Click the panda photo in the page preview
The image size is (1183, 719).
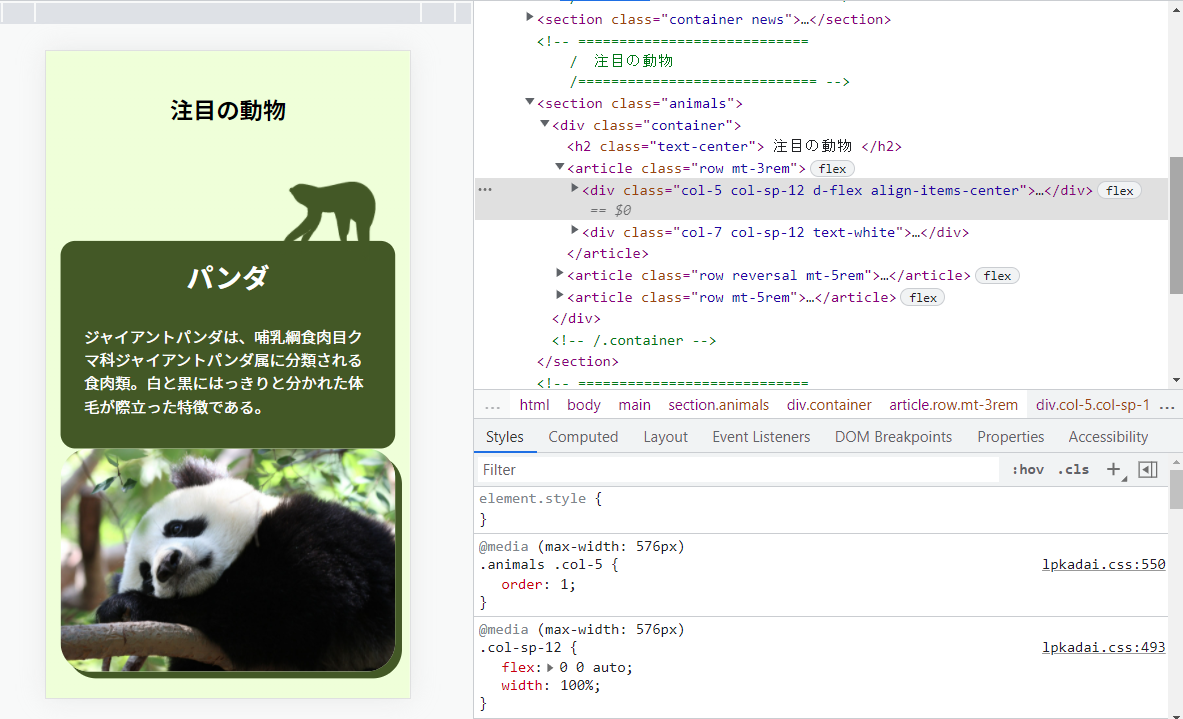tap(228, 560)
